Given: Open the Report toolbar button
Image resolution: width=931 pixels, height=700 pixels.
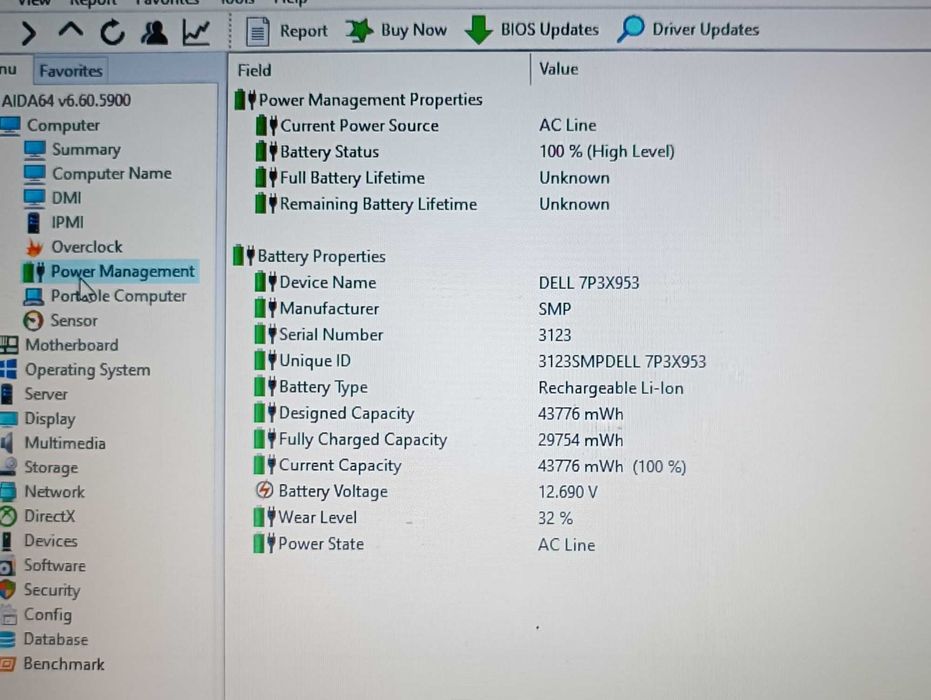Looking at the screenshot, I should (287, 31).
